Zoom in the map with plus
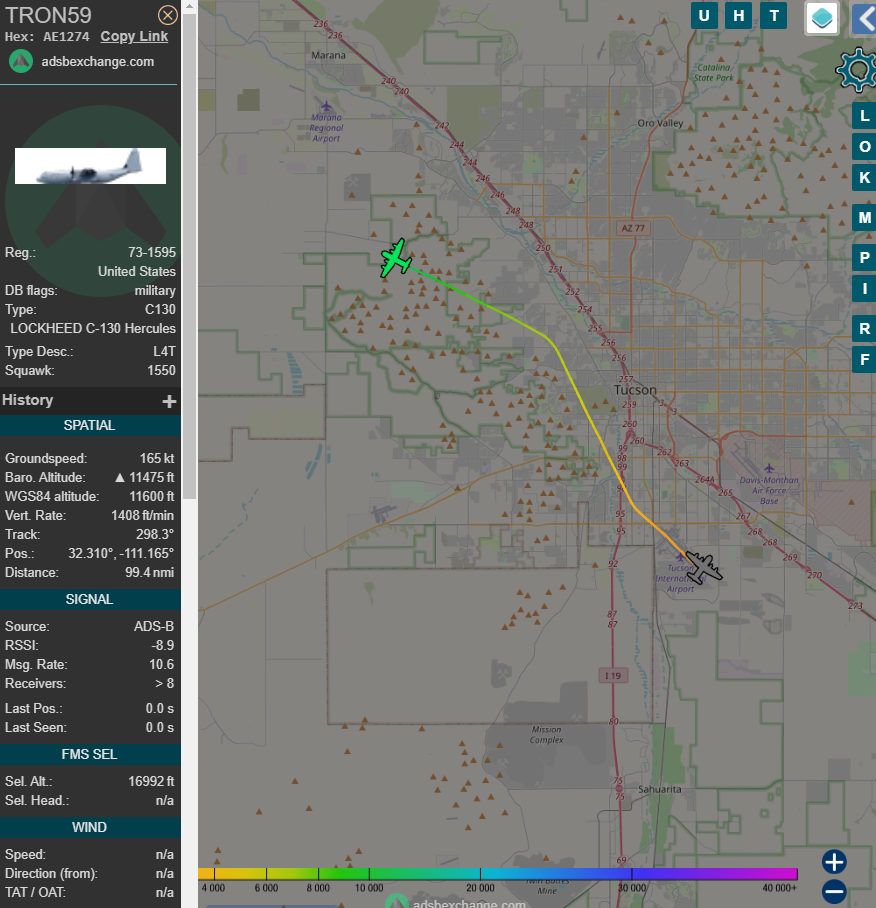 pyautogui.click(x=834, y=862)
